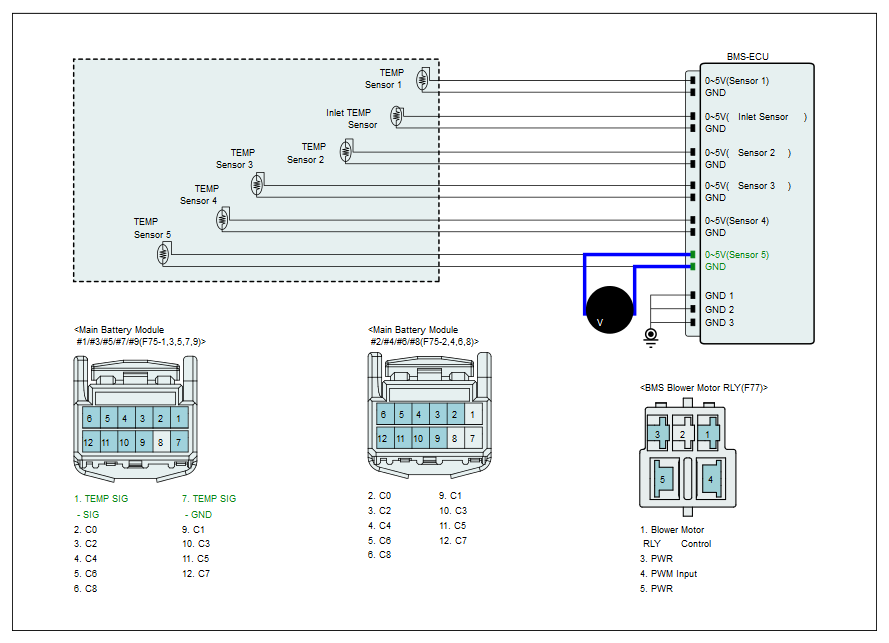Click the green 0~5V(Sensor 5) label
This screenshot has height=643, width=889.
click(x=736, y=255)
